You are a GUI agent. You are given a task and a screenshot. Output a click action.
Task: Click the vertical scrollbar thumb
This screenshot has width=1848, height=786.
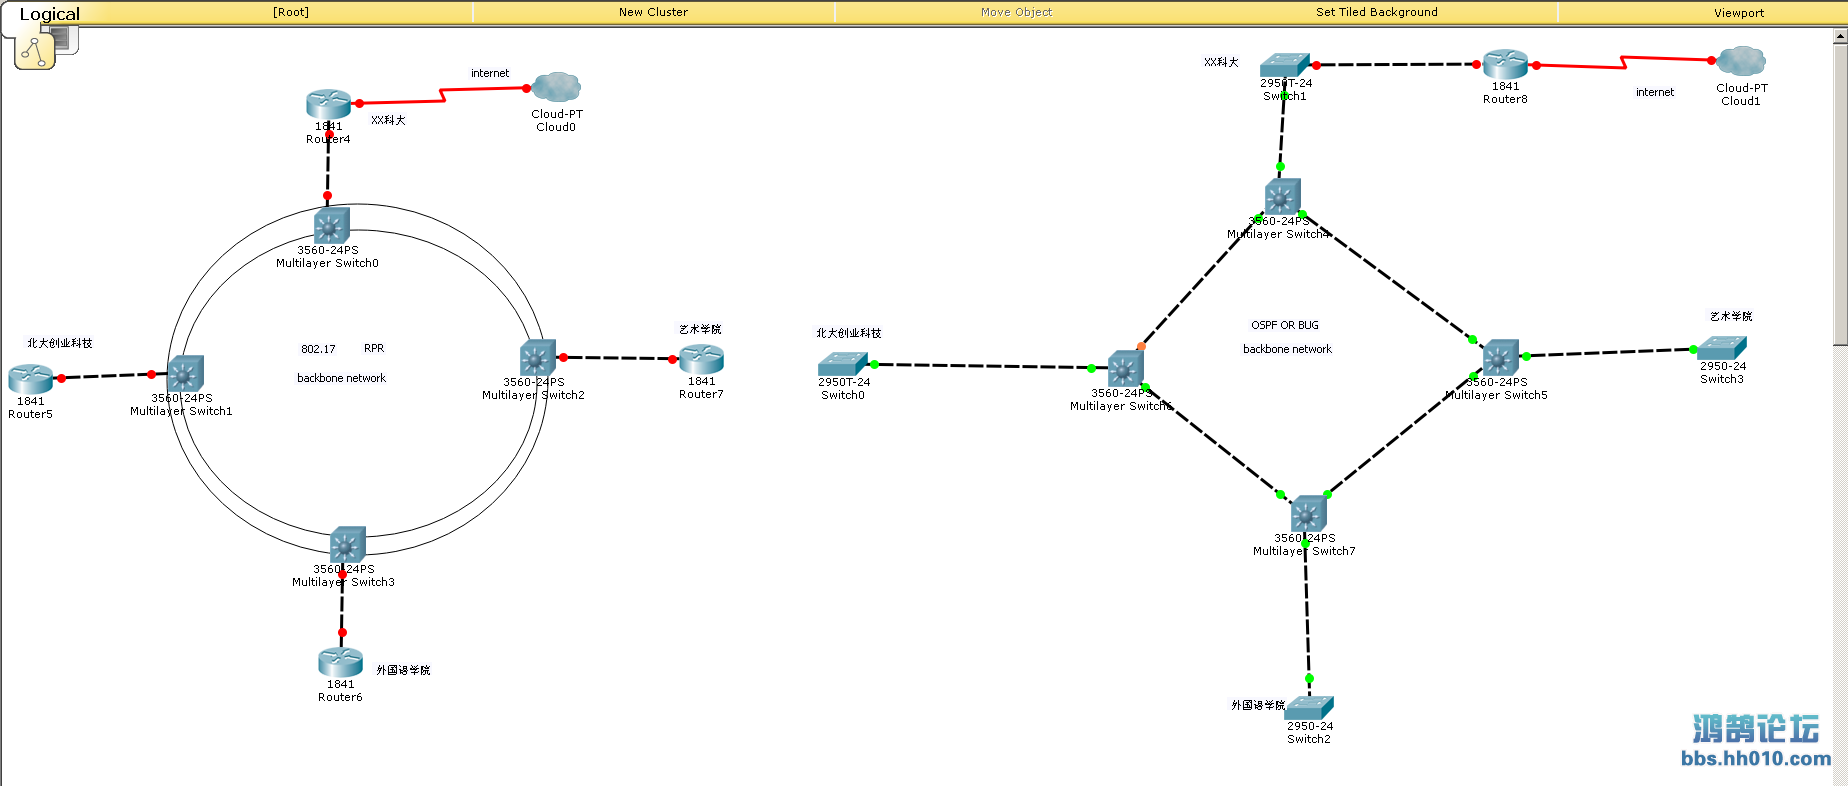coord(1840,195)
